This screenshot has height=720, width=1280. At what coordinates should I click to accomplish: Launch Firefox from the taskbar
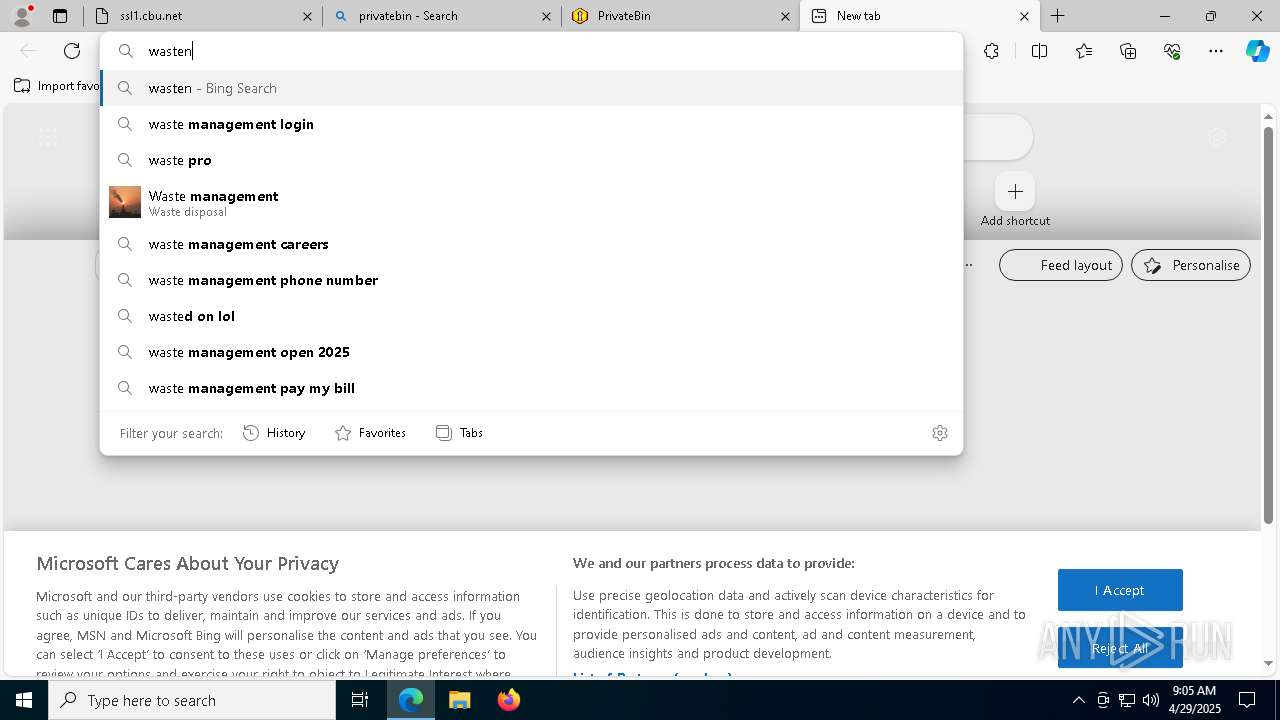pyautogui.click(x=508, y=700)
